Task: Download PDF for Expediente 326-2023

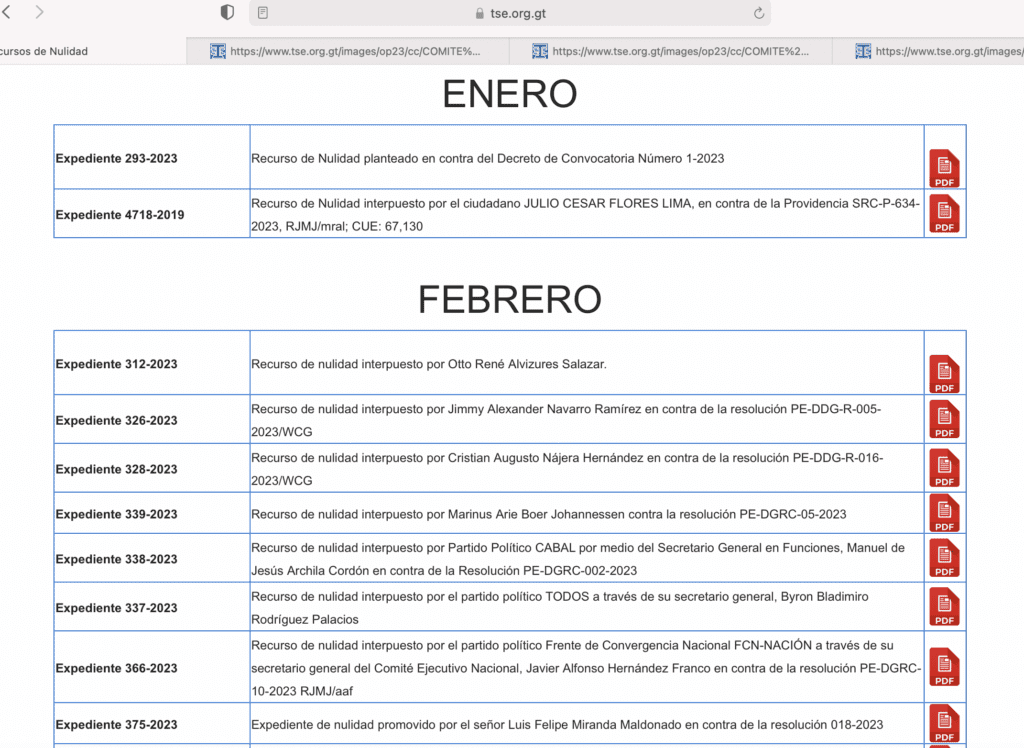Action: [944, 420]
